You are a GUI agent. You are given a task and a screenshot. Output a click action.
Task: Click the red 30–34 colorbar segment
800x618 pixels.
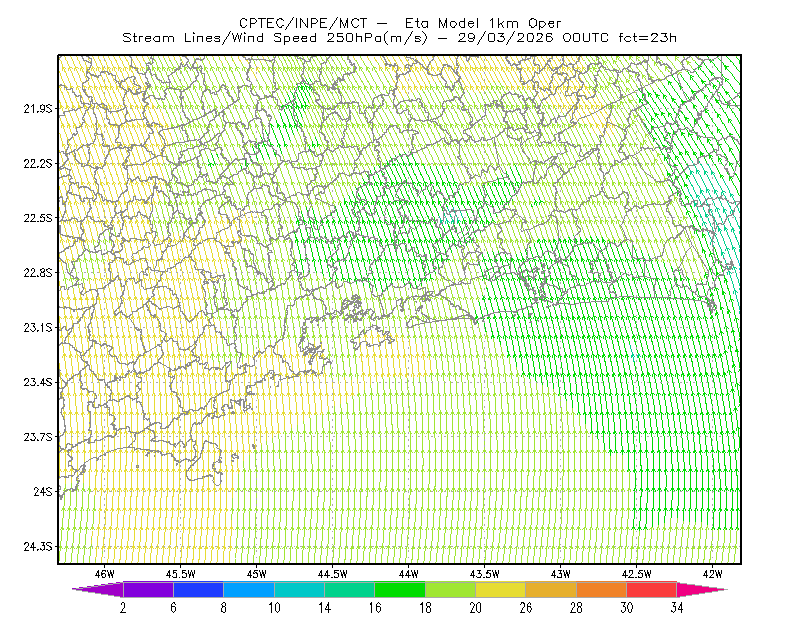point(652,589)
